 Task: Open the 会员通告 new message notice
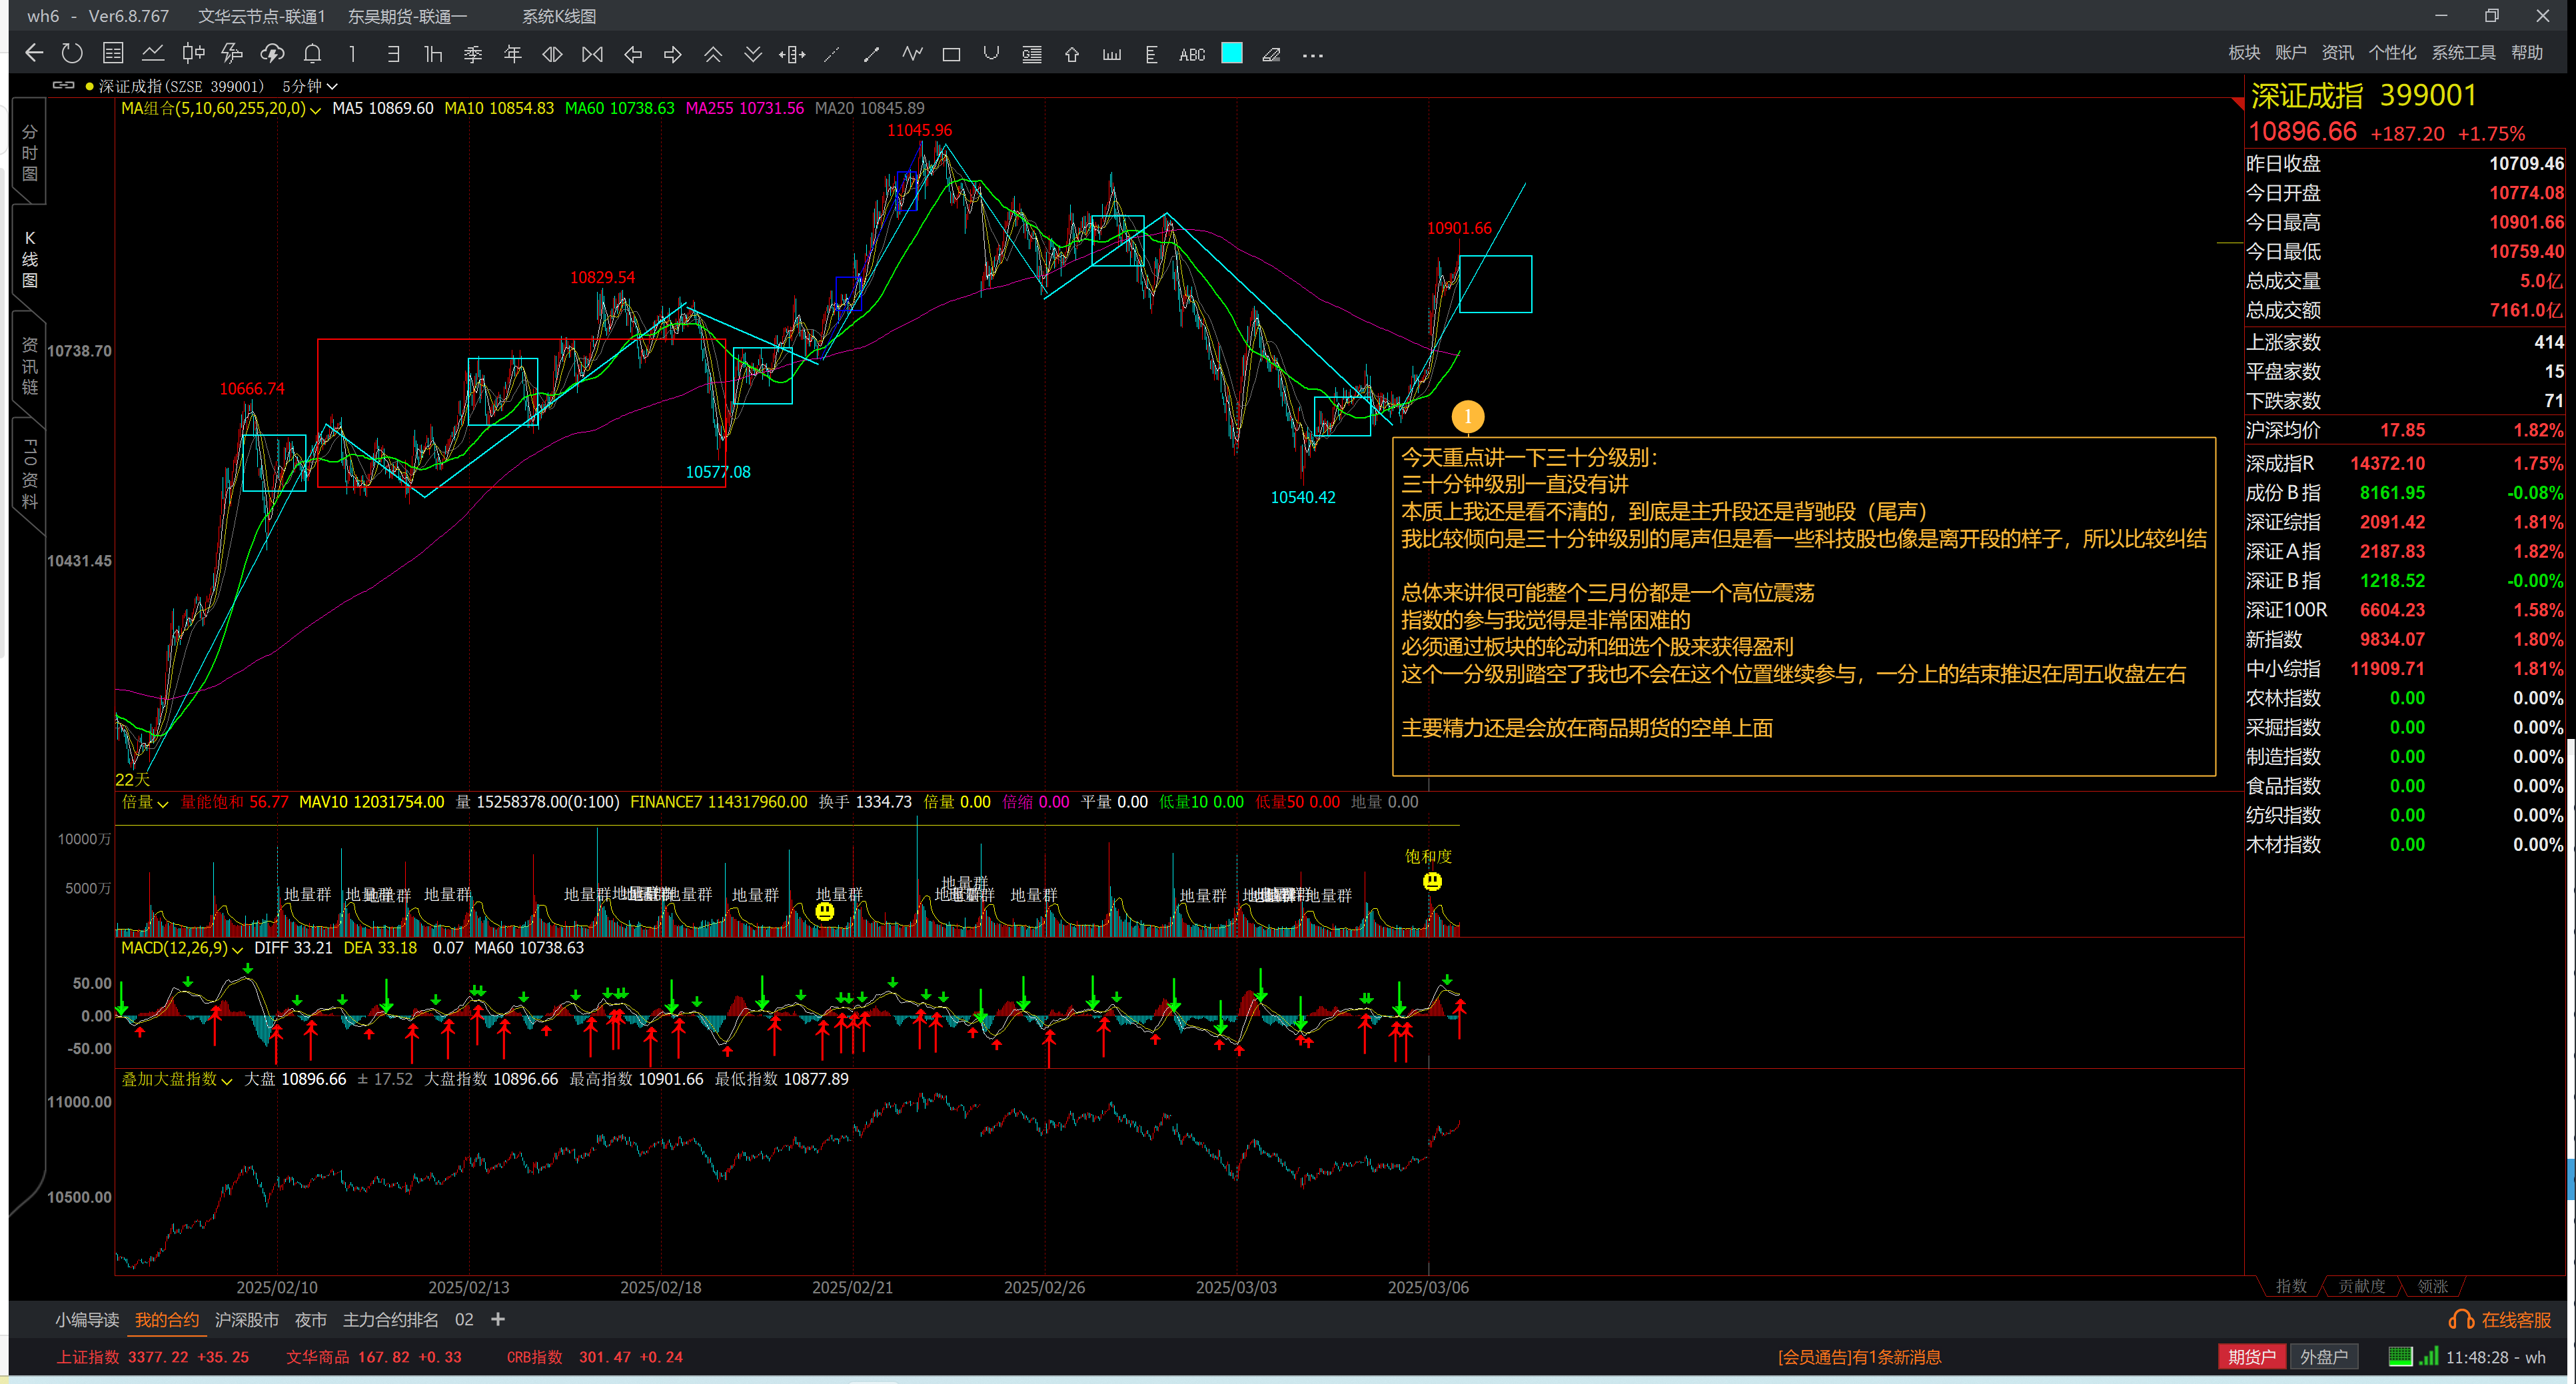[x=1859, y=1357]
